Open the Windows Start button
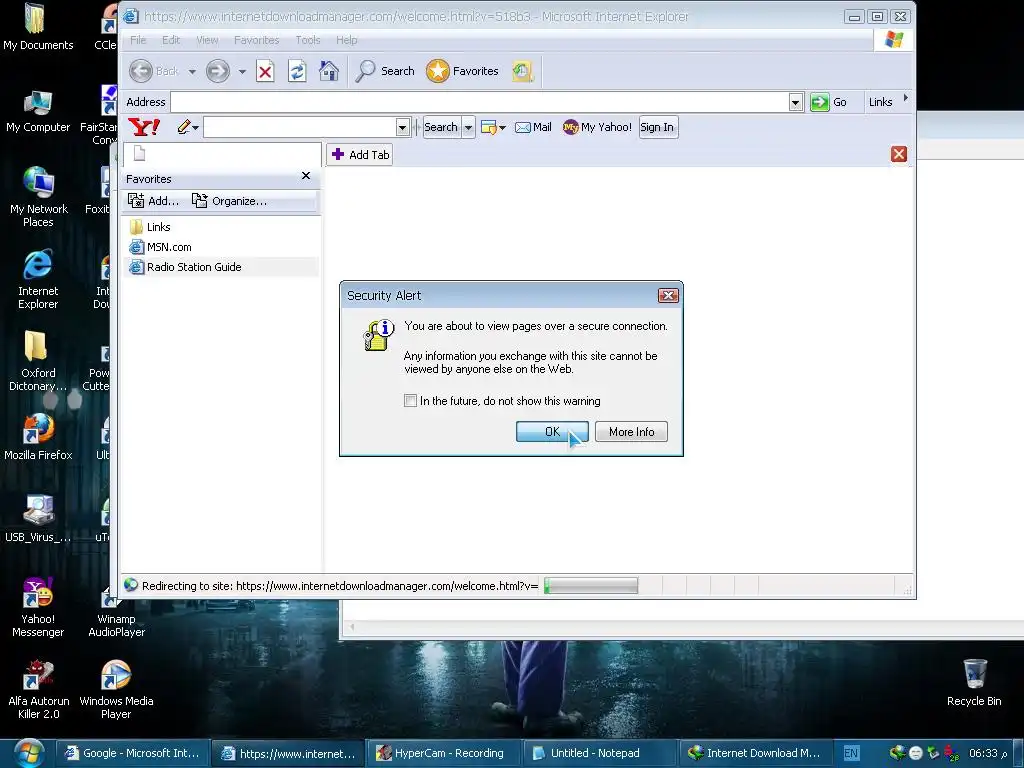1024x768 pixels. pos(27,753)
